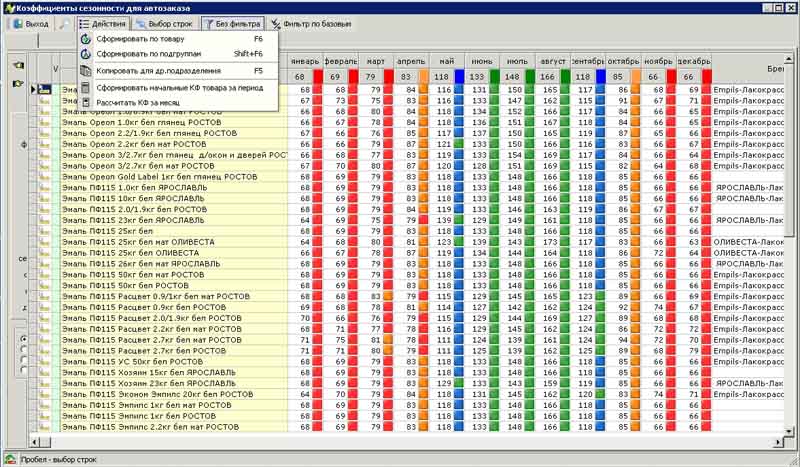Click the Выход exit toolbar button

31,24
